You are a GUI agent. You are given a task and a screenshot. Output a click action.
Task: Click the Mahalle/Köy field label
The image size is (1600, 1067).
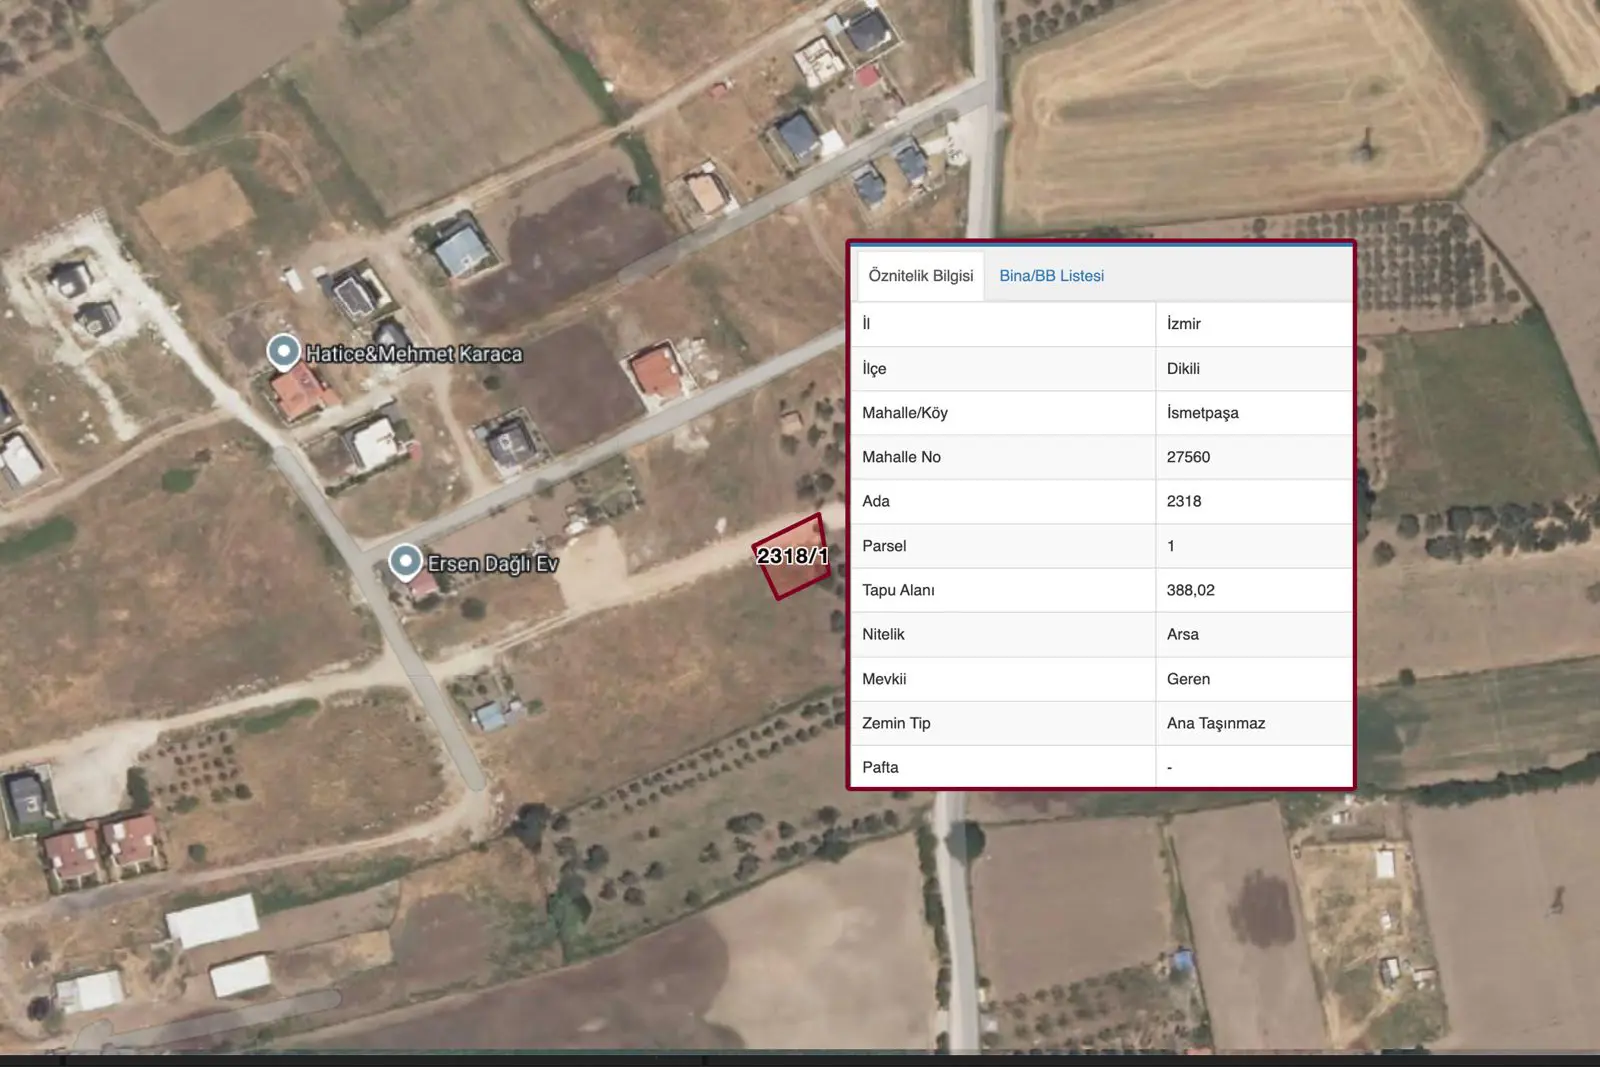[905, 413]
